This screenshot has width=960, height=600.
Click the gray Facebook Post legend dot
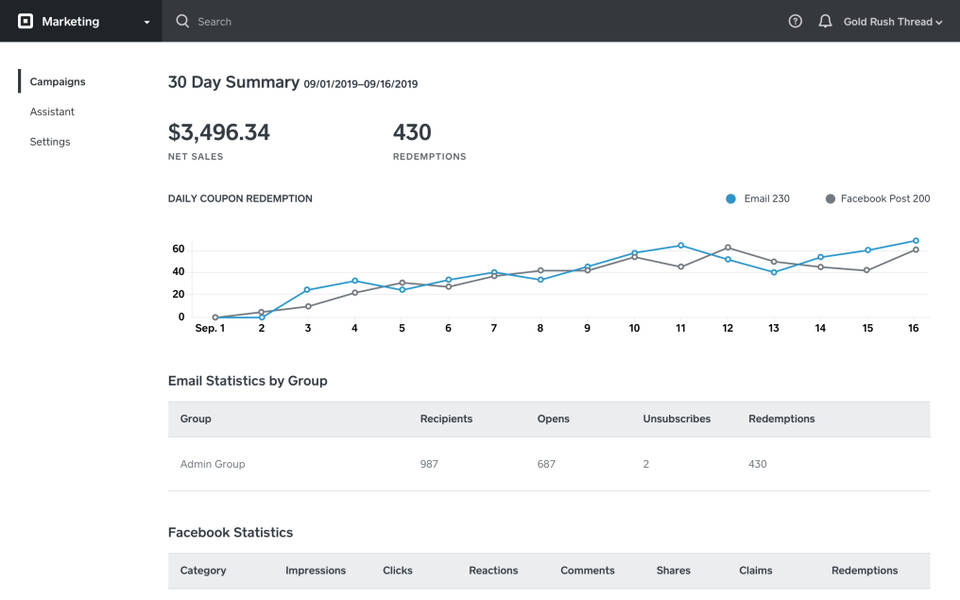(x=829, y=198)
